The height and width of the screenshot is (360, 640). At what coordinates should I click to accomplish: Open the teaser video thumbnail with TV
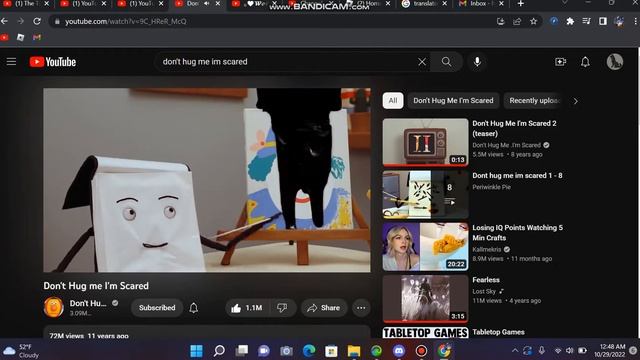click(425, 142)
